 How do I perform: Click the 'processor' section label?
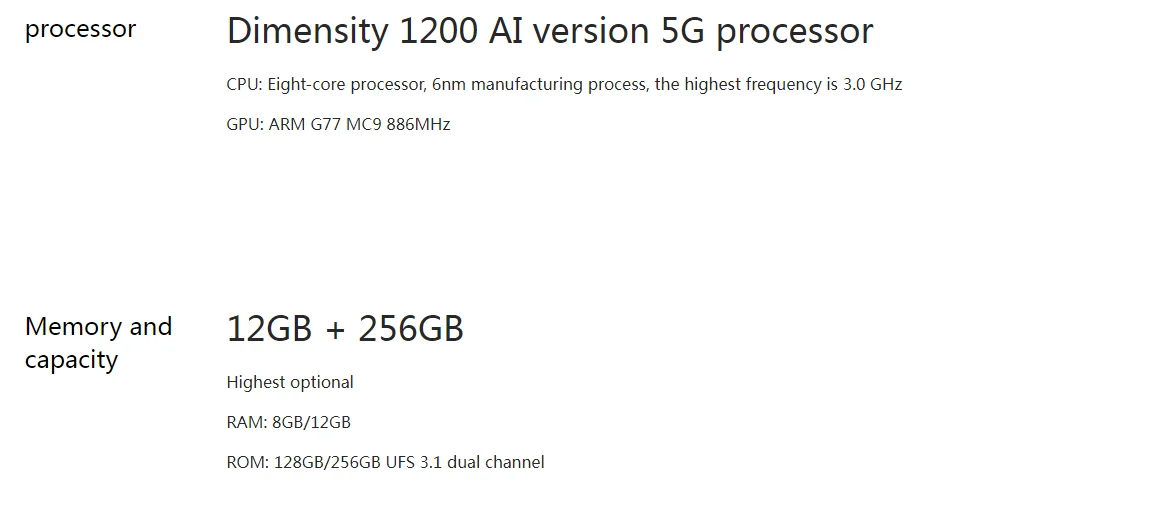[x=81, y=30]
